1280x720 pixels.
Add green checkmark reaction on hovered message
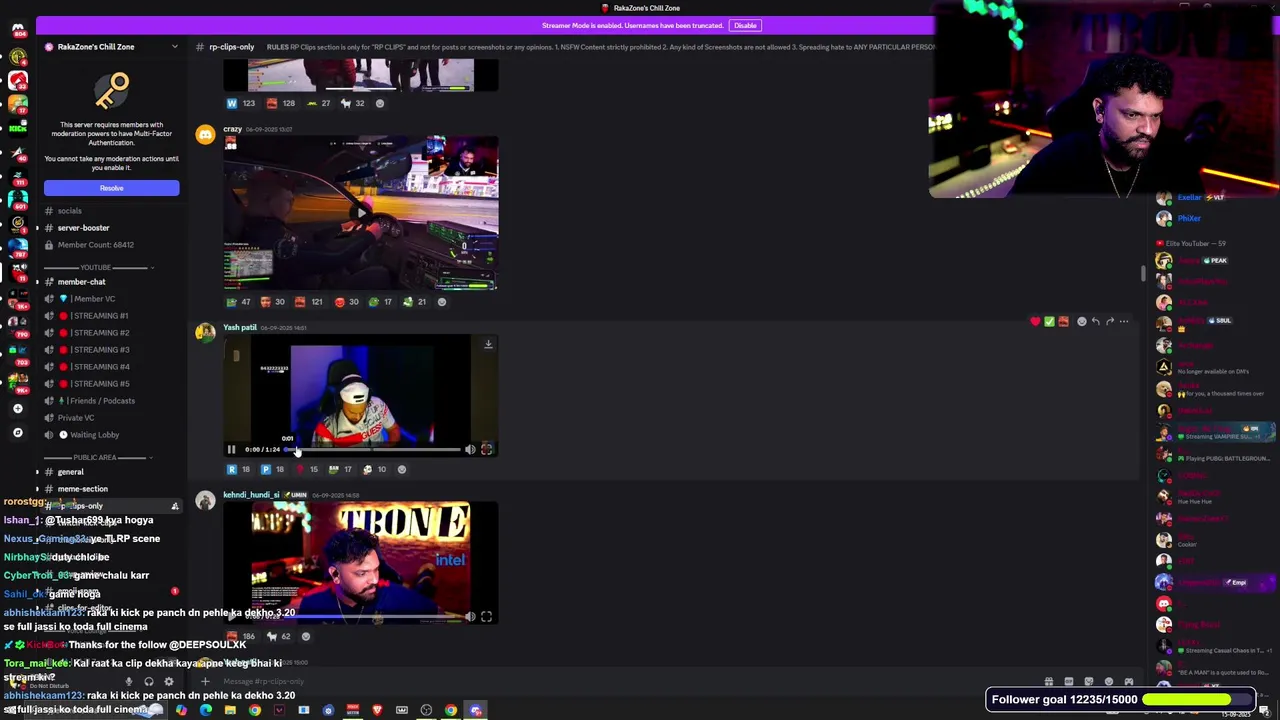1049,322
